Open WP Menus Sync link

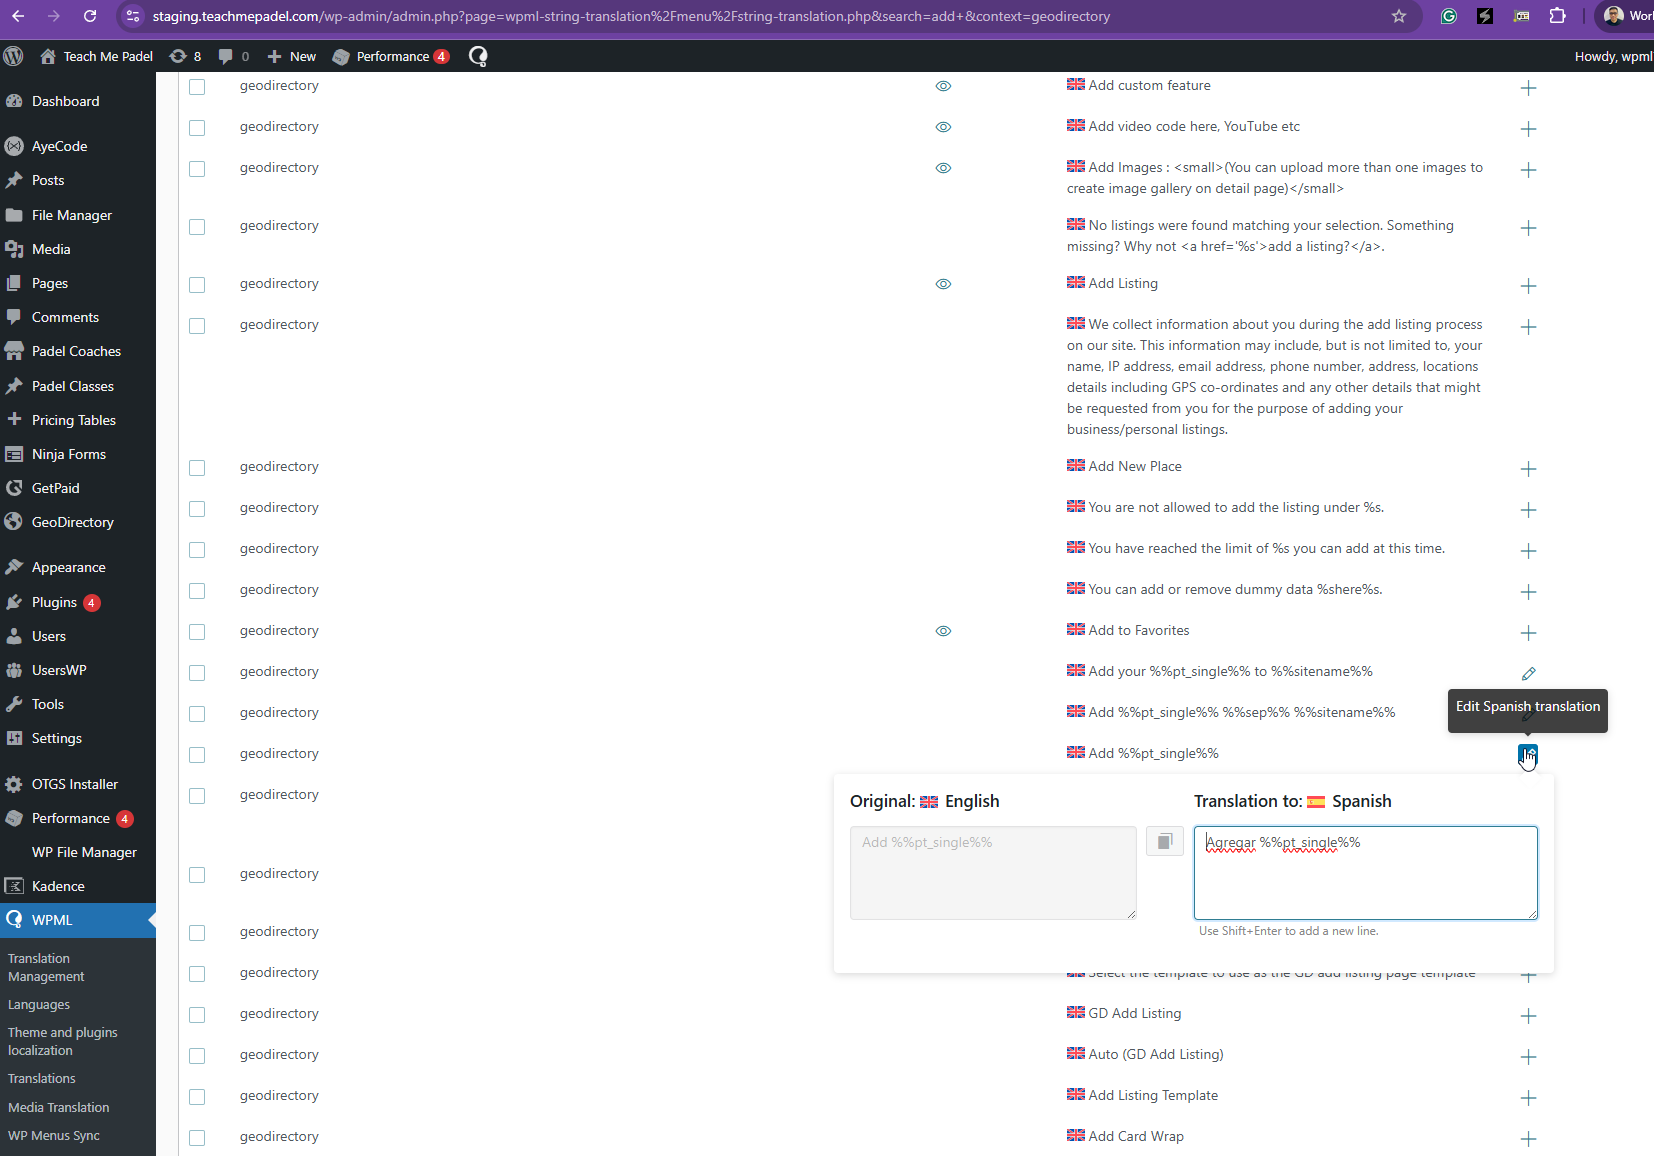point(54,1135)
